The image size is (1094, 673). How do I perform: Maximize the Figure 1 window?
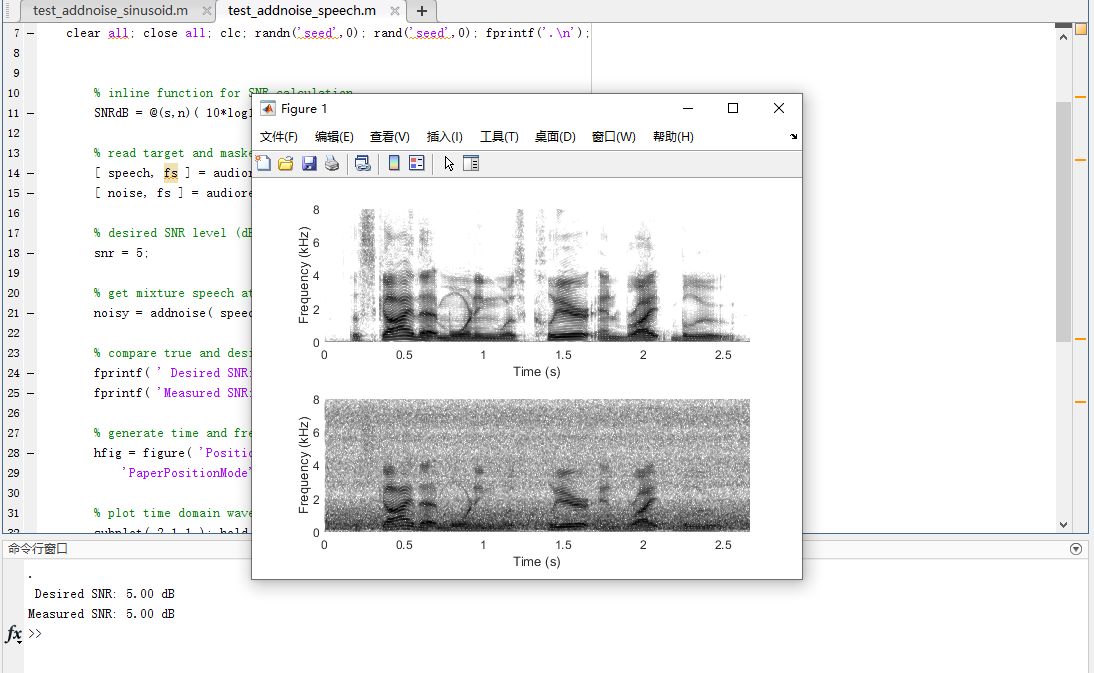point(733,108)
